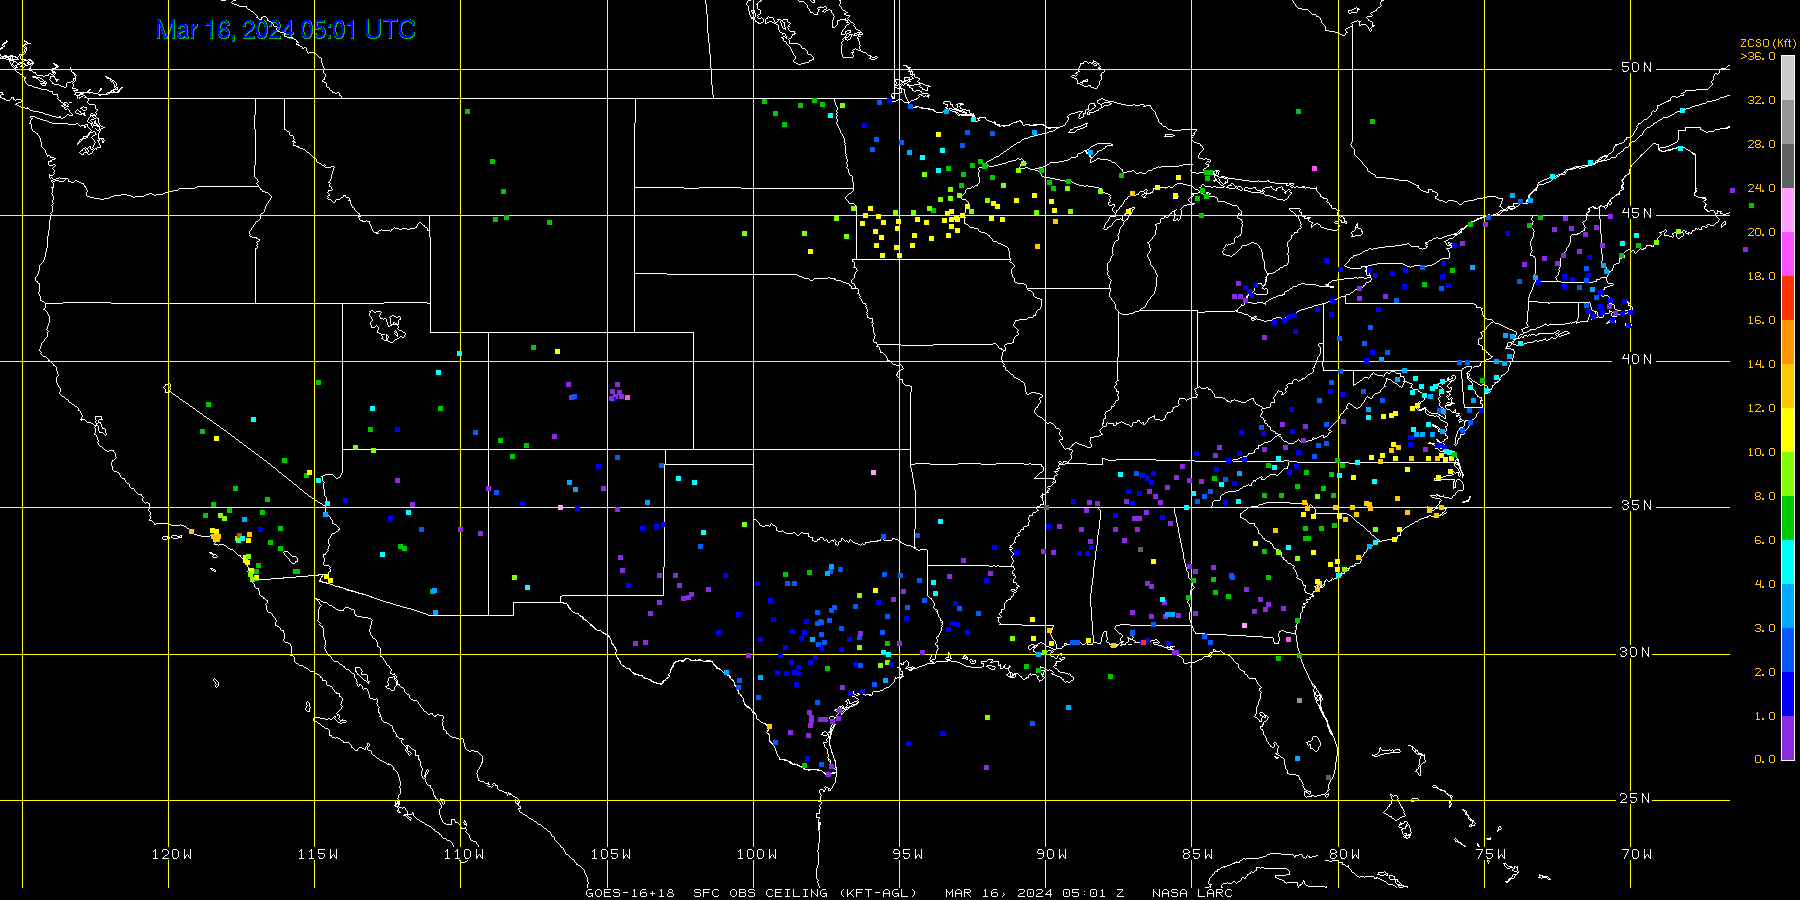Screen dimensions: 1800x900
Task: Select the ZCSO (Kft) colorbar title
Action: [1768, 43]
